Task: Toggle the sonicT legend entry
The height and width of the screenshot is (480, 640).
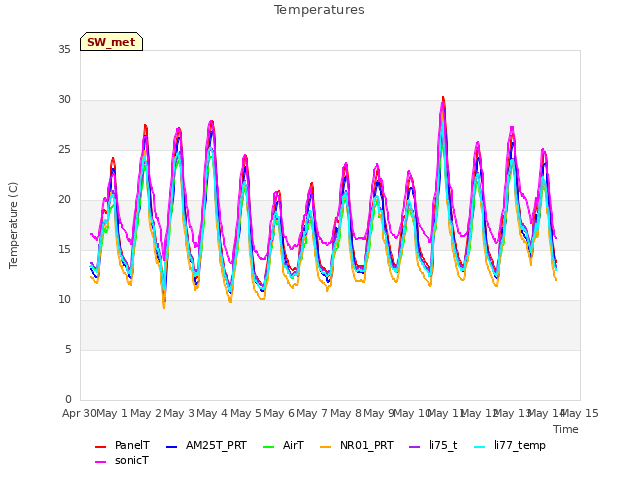Action: click(x=122, y=460)
